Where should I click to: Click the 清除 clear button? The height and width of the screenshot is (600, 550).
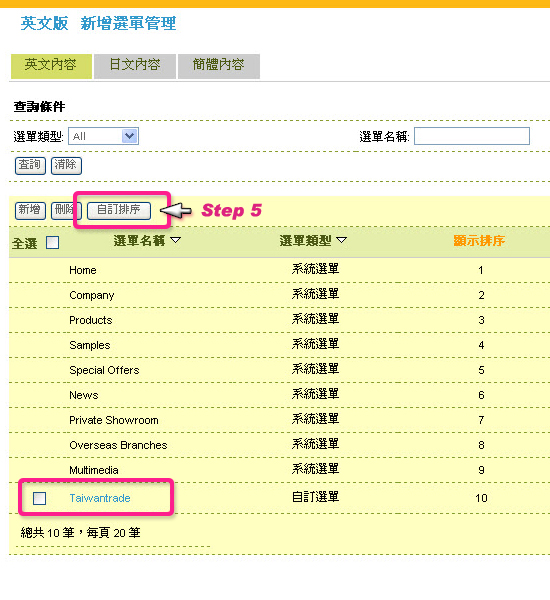click(x=66, y=166)
